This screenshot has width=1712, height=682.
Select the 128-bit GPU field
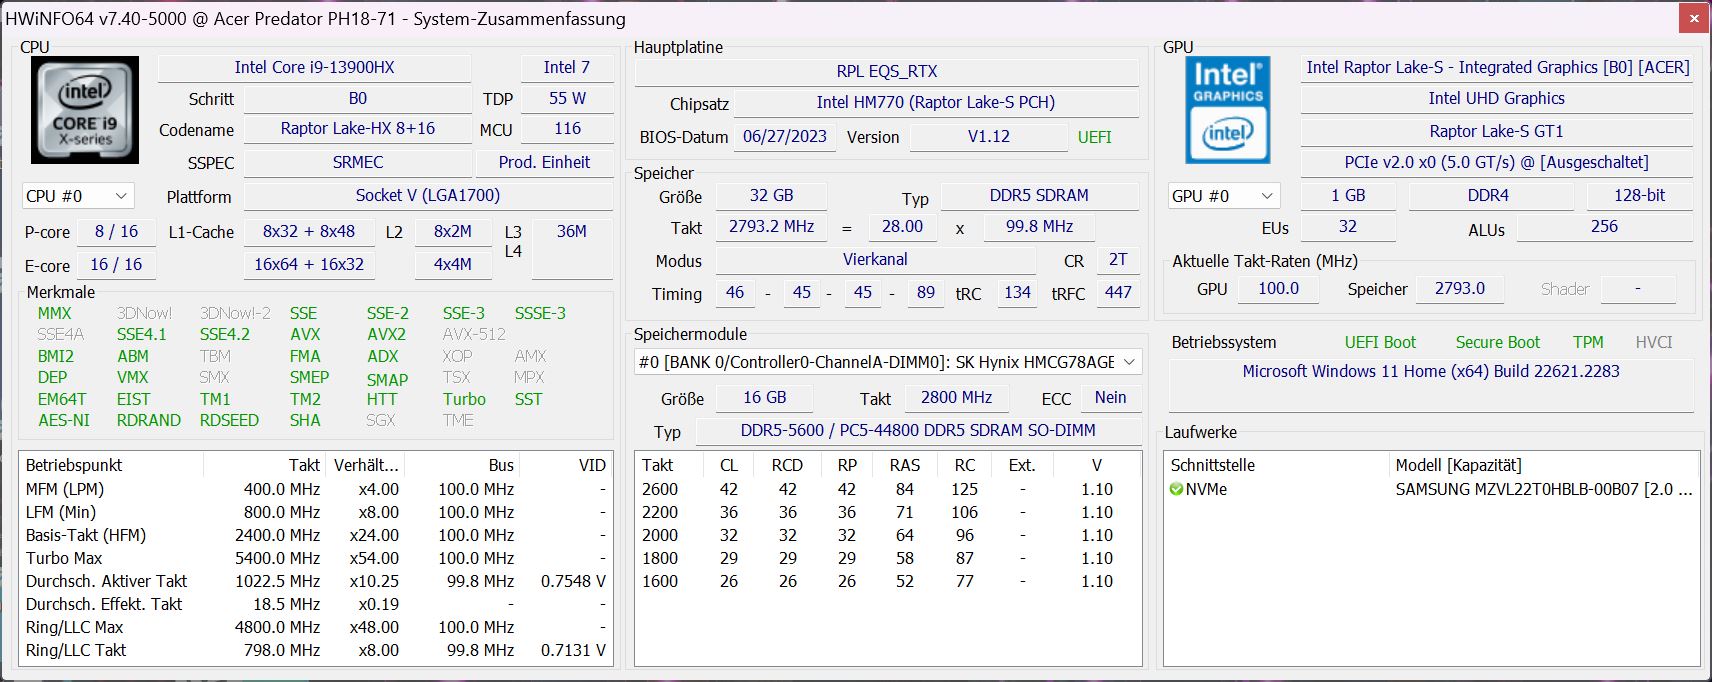1639,196
